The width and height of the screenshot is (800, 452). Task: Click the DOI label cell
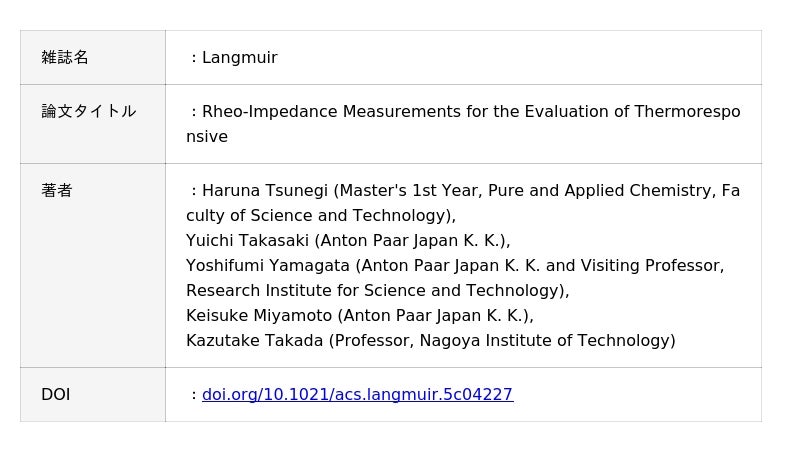[x=56, y=395]
